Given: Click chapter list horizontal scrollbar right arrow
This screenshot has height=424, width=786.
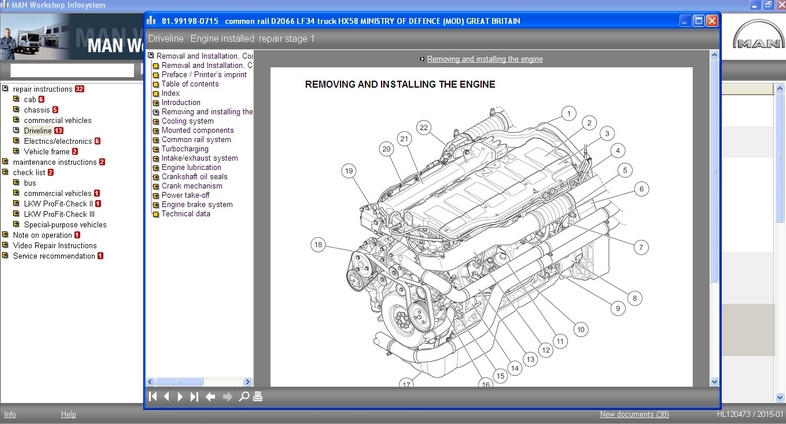Looking at the screenshot, I should 247,381.
